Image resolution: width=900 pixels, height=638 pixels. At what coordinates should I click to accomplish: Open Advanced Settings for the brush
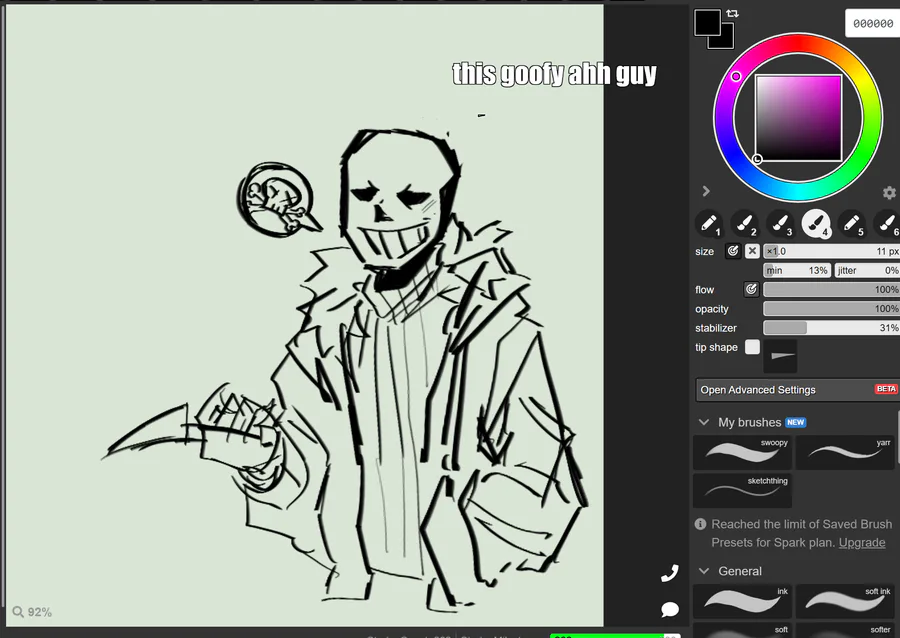click(x=797, y=390)
